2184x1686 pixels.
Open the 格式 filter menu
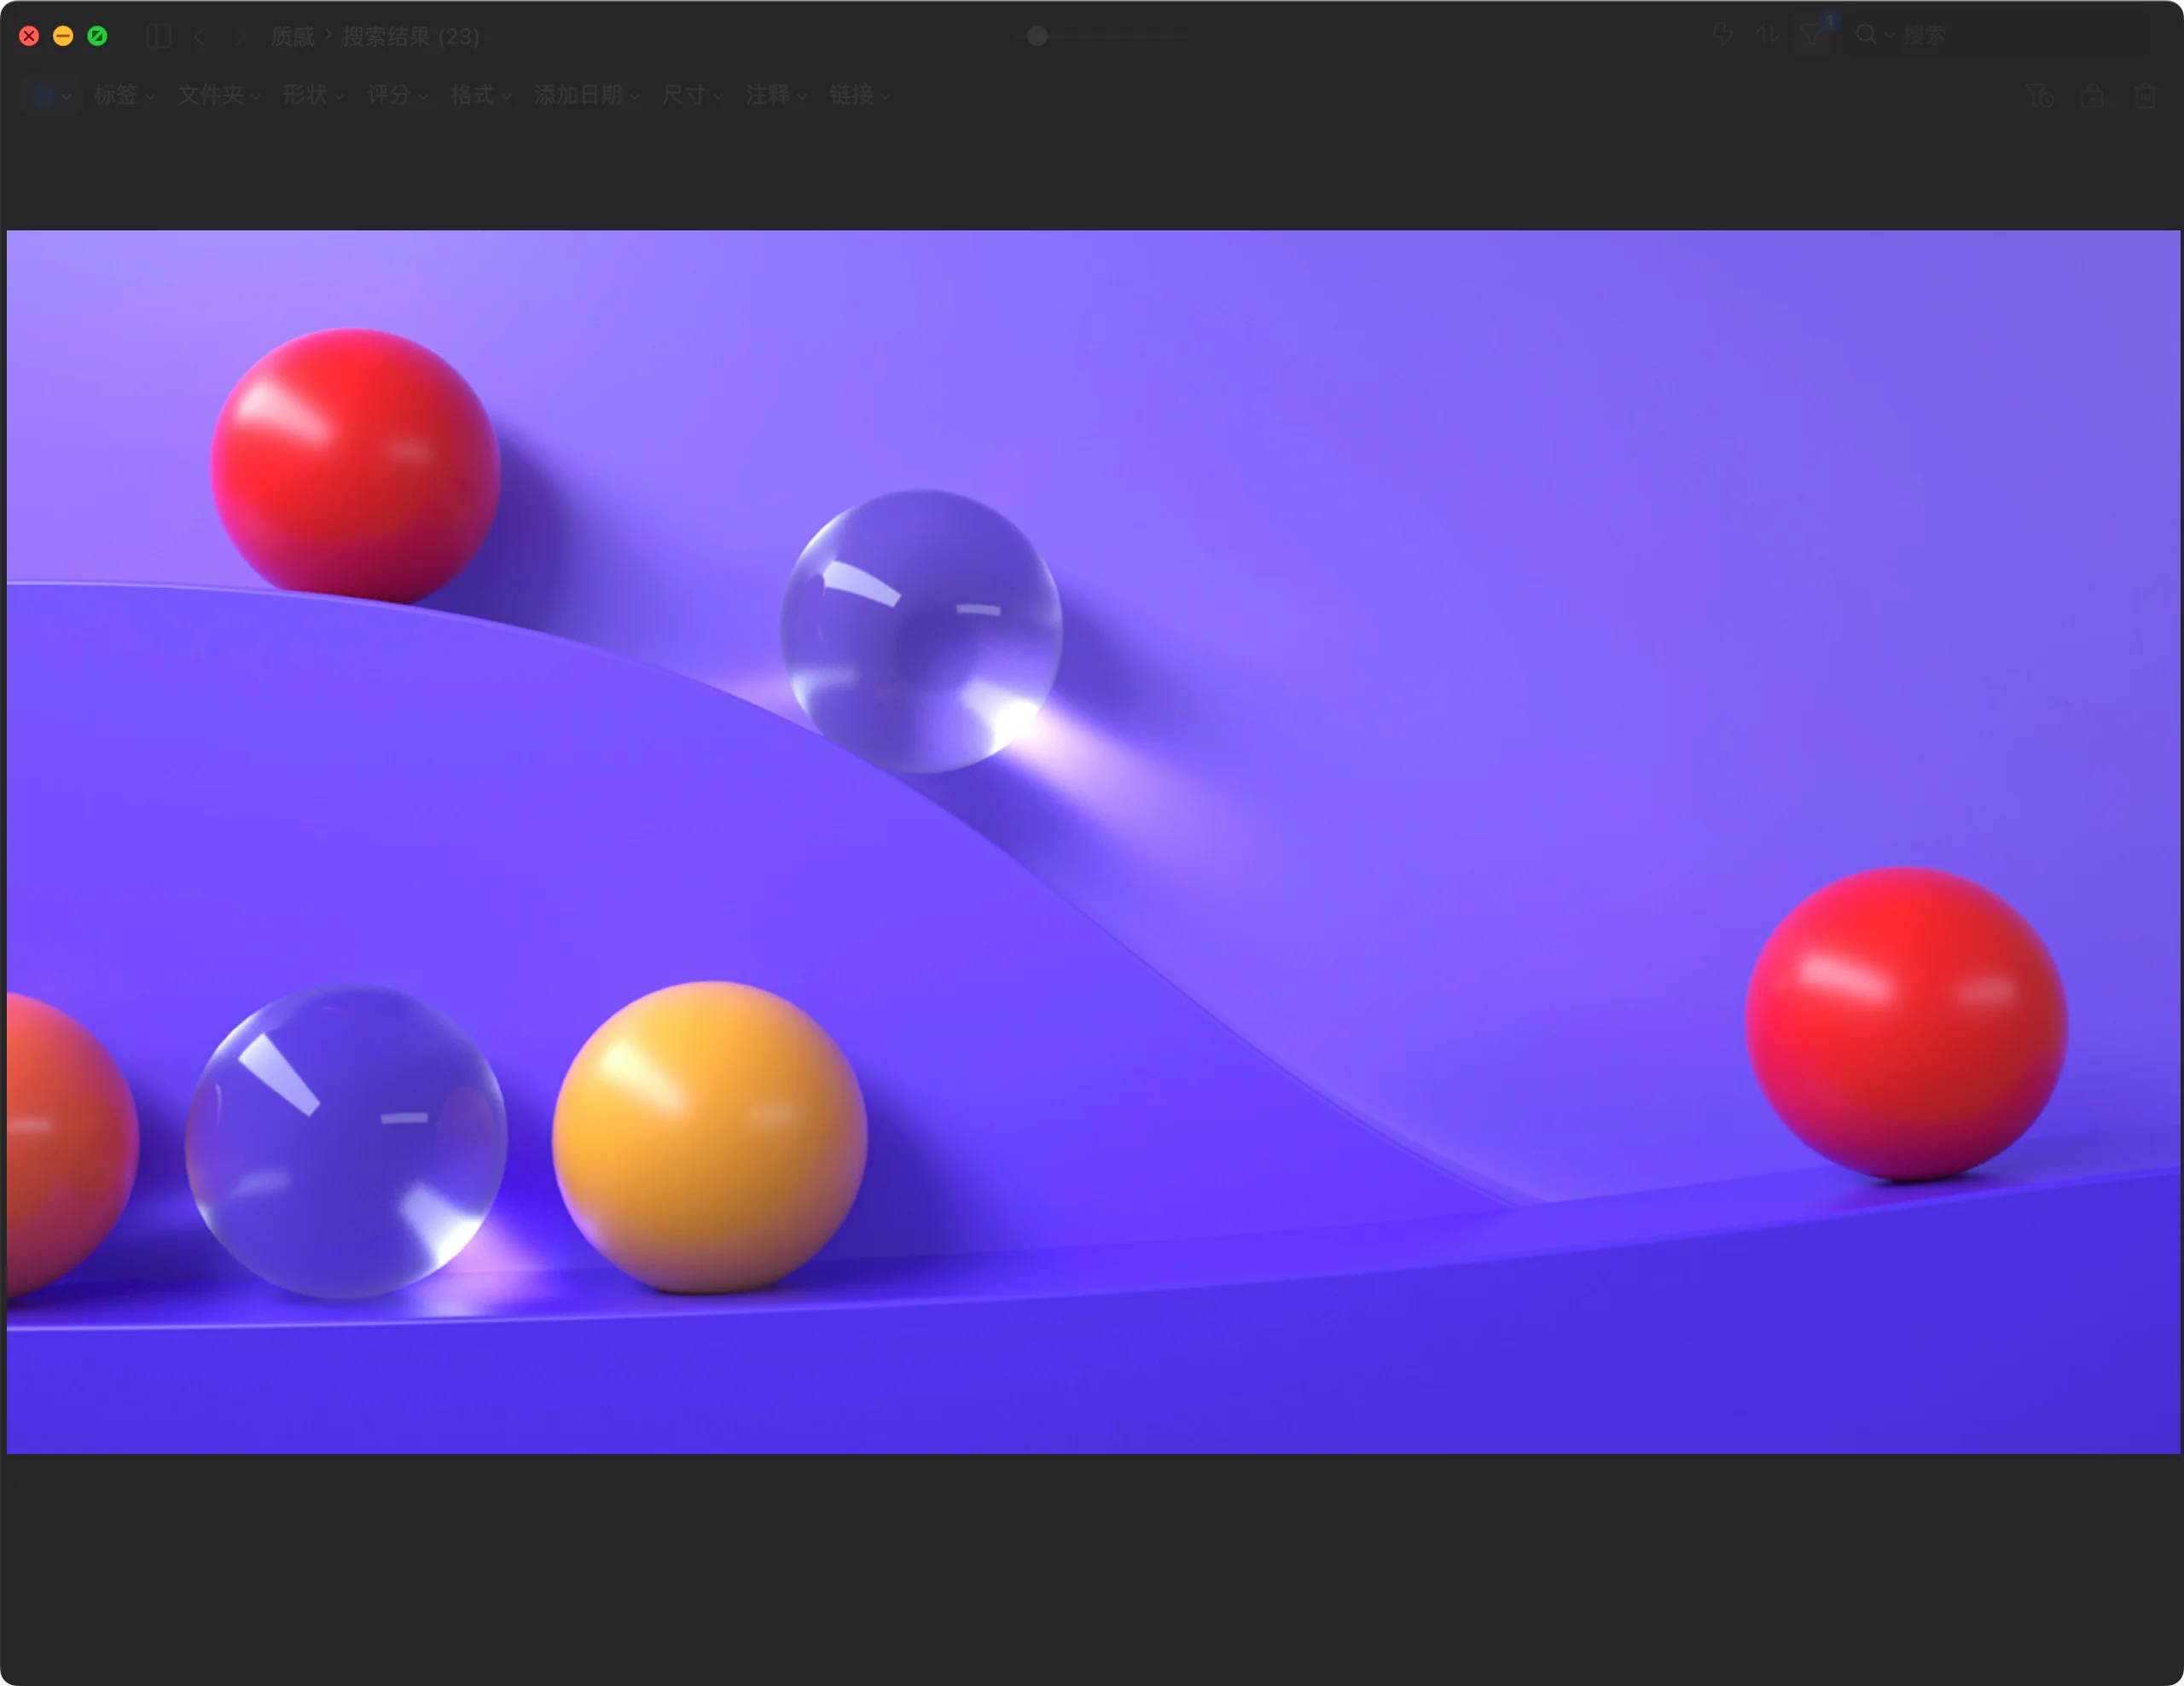480,95
